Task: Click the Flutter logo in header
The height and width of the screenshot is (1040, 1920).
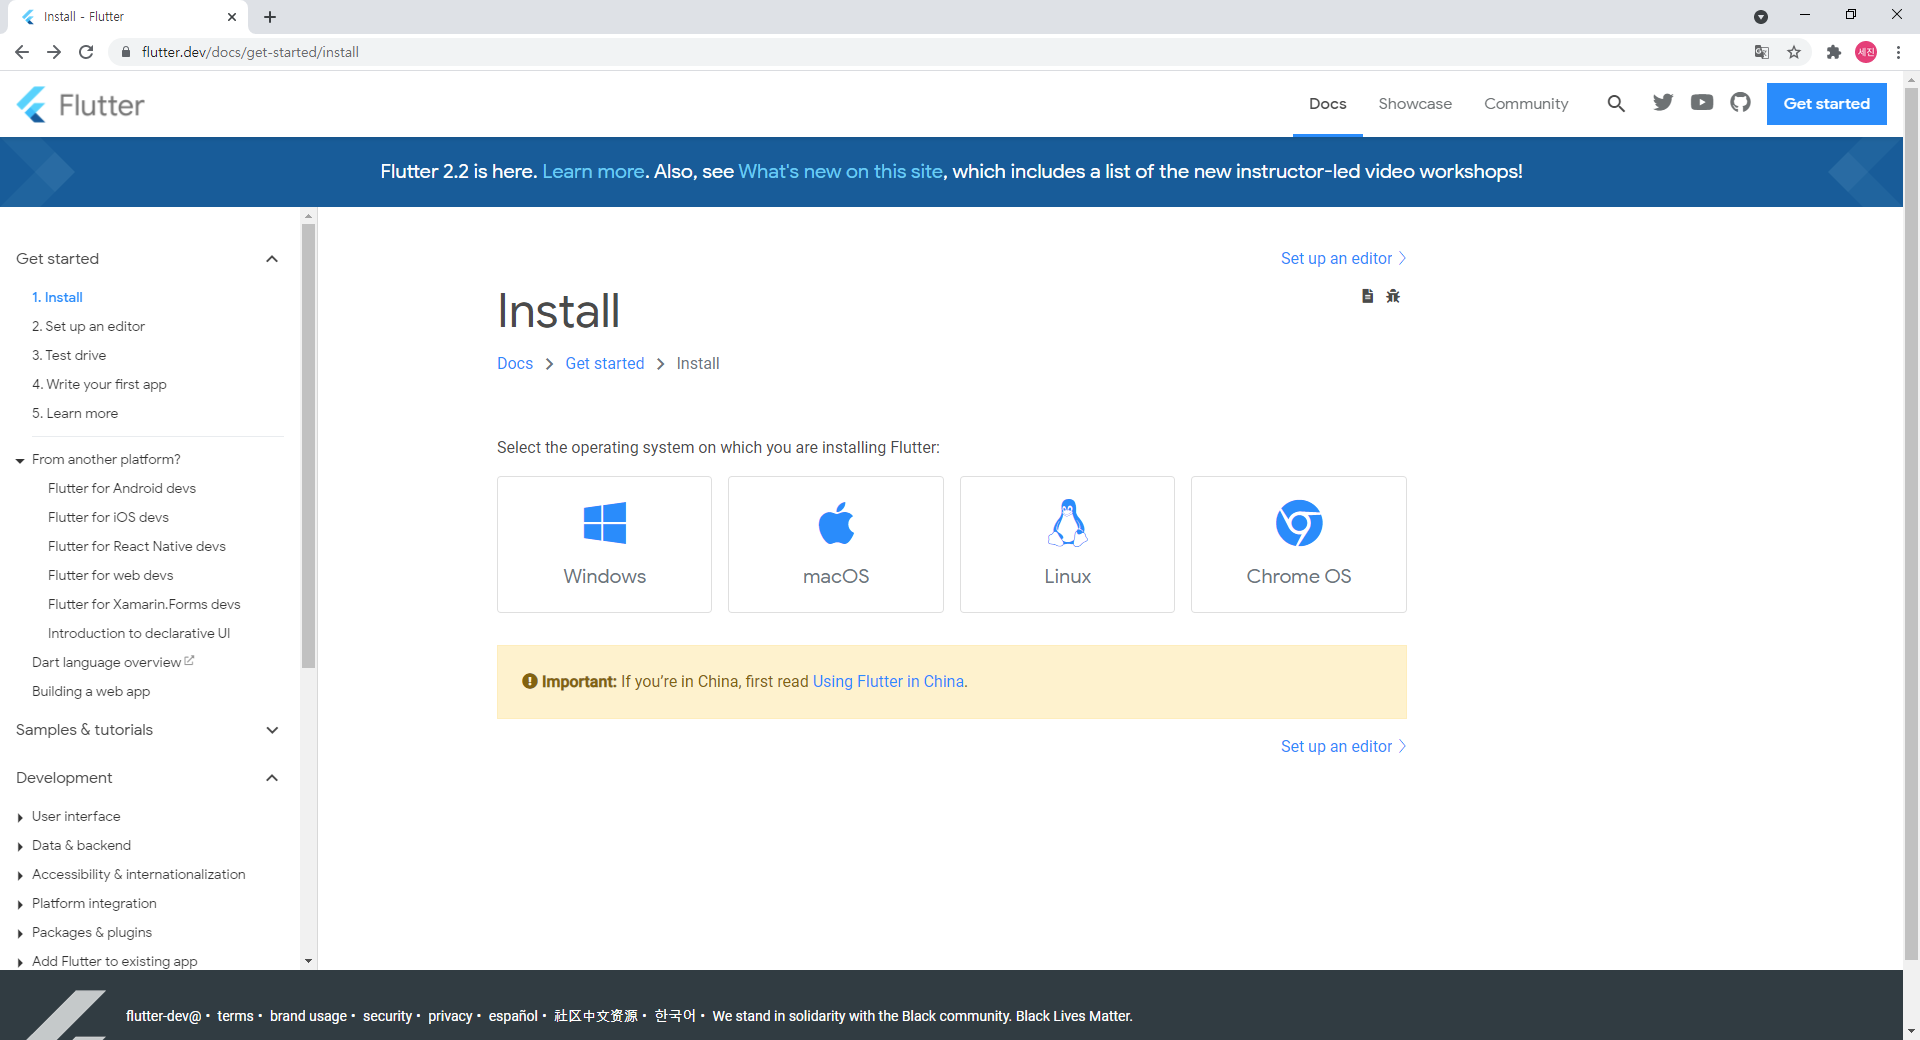Action: pyautogui.click(x=80, y=104)
